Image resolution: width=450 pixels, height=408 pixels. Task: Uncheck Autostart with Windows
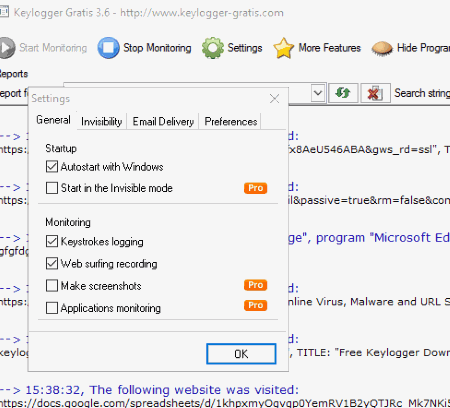(52, 166)
